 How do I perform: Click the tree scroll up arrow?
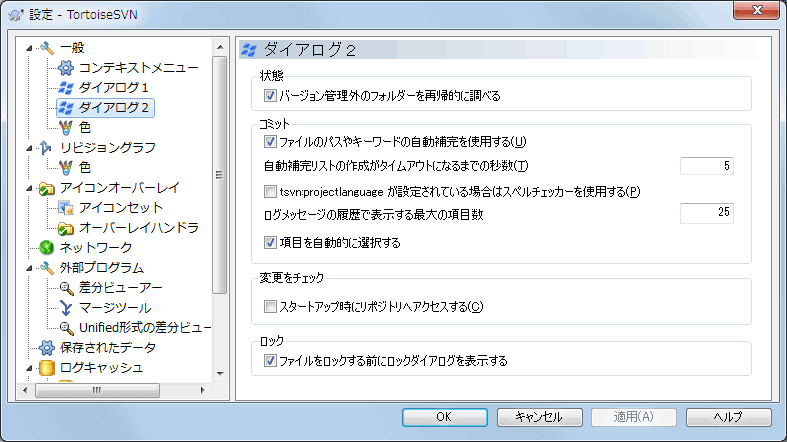coord(220,47)
